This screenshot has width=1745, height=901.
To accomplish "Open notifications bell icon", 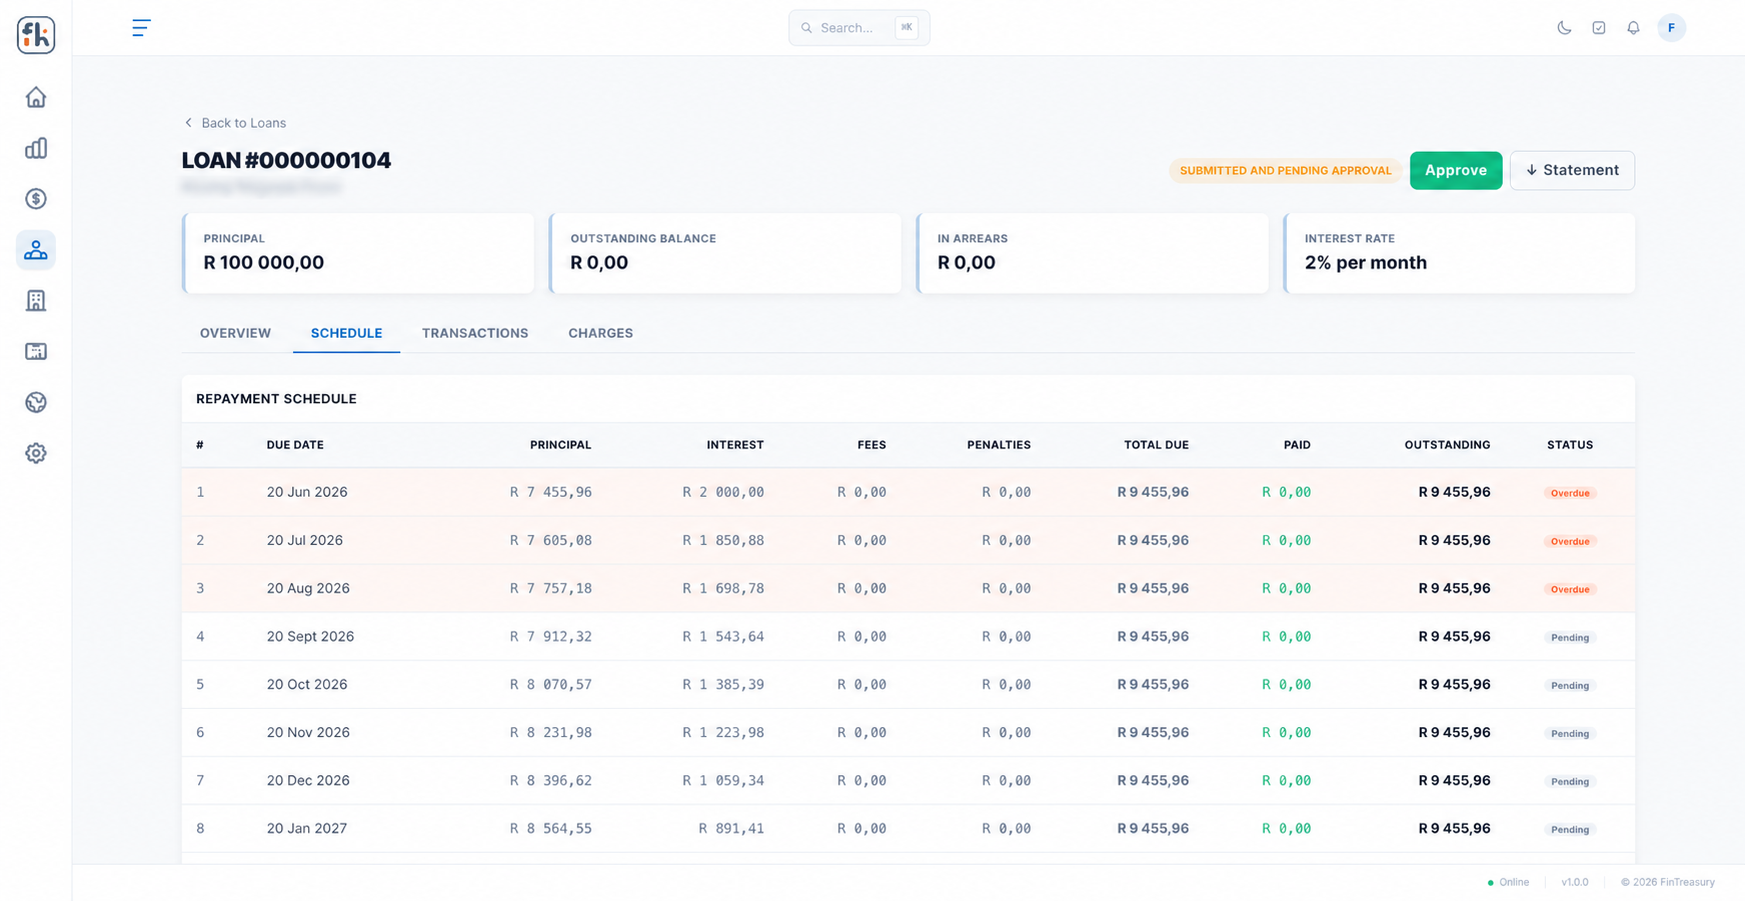I will (1633, 28).
